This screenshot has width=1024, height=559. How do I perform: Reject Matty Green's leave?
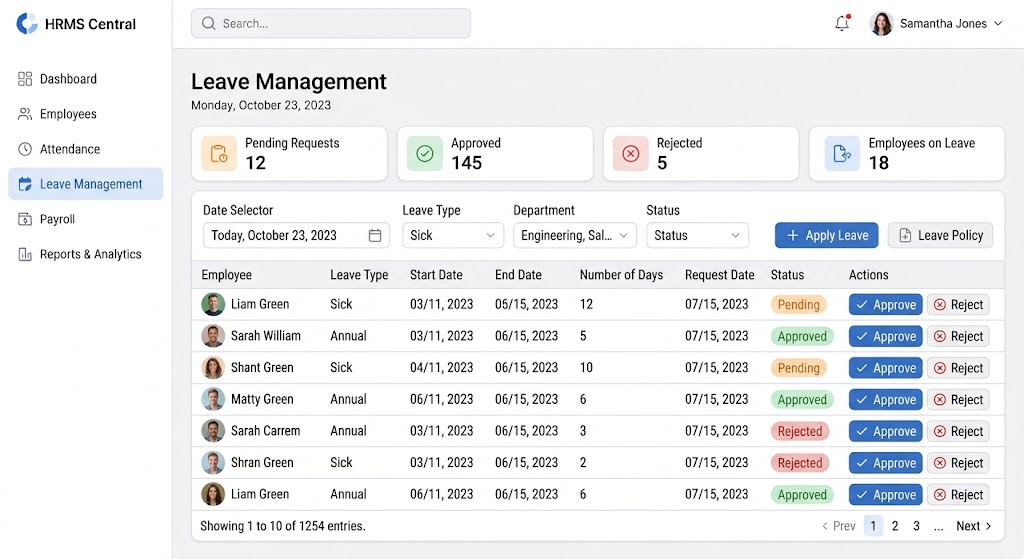point(958,400)
